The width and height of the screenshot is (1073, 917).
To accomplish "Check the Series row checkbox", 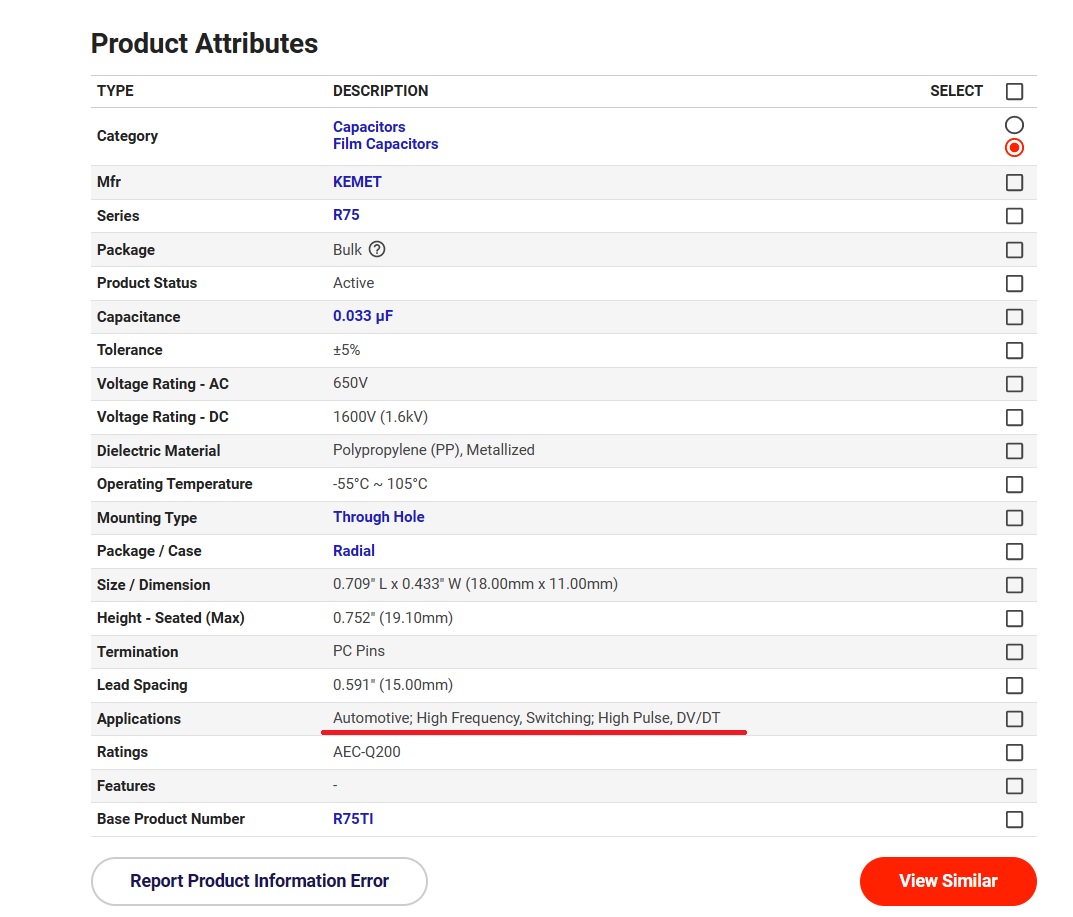I will [x=1014, y=216].
